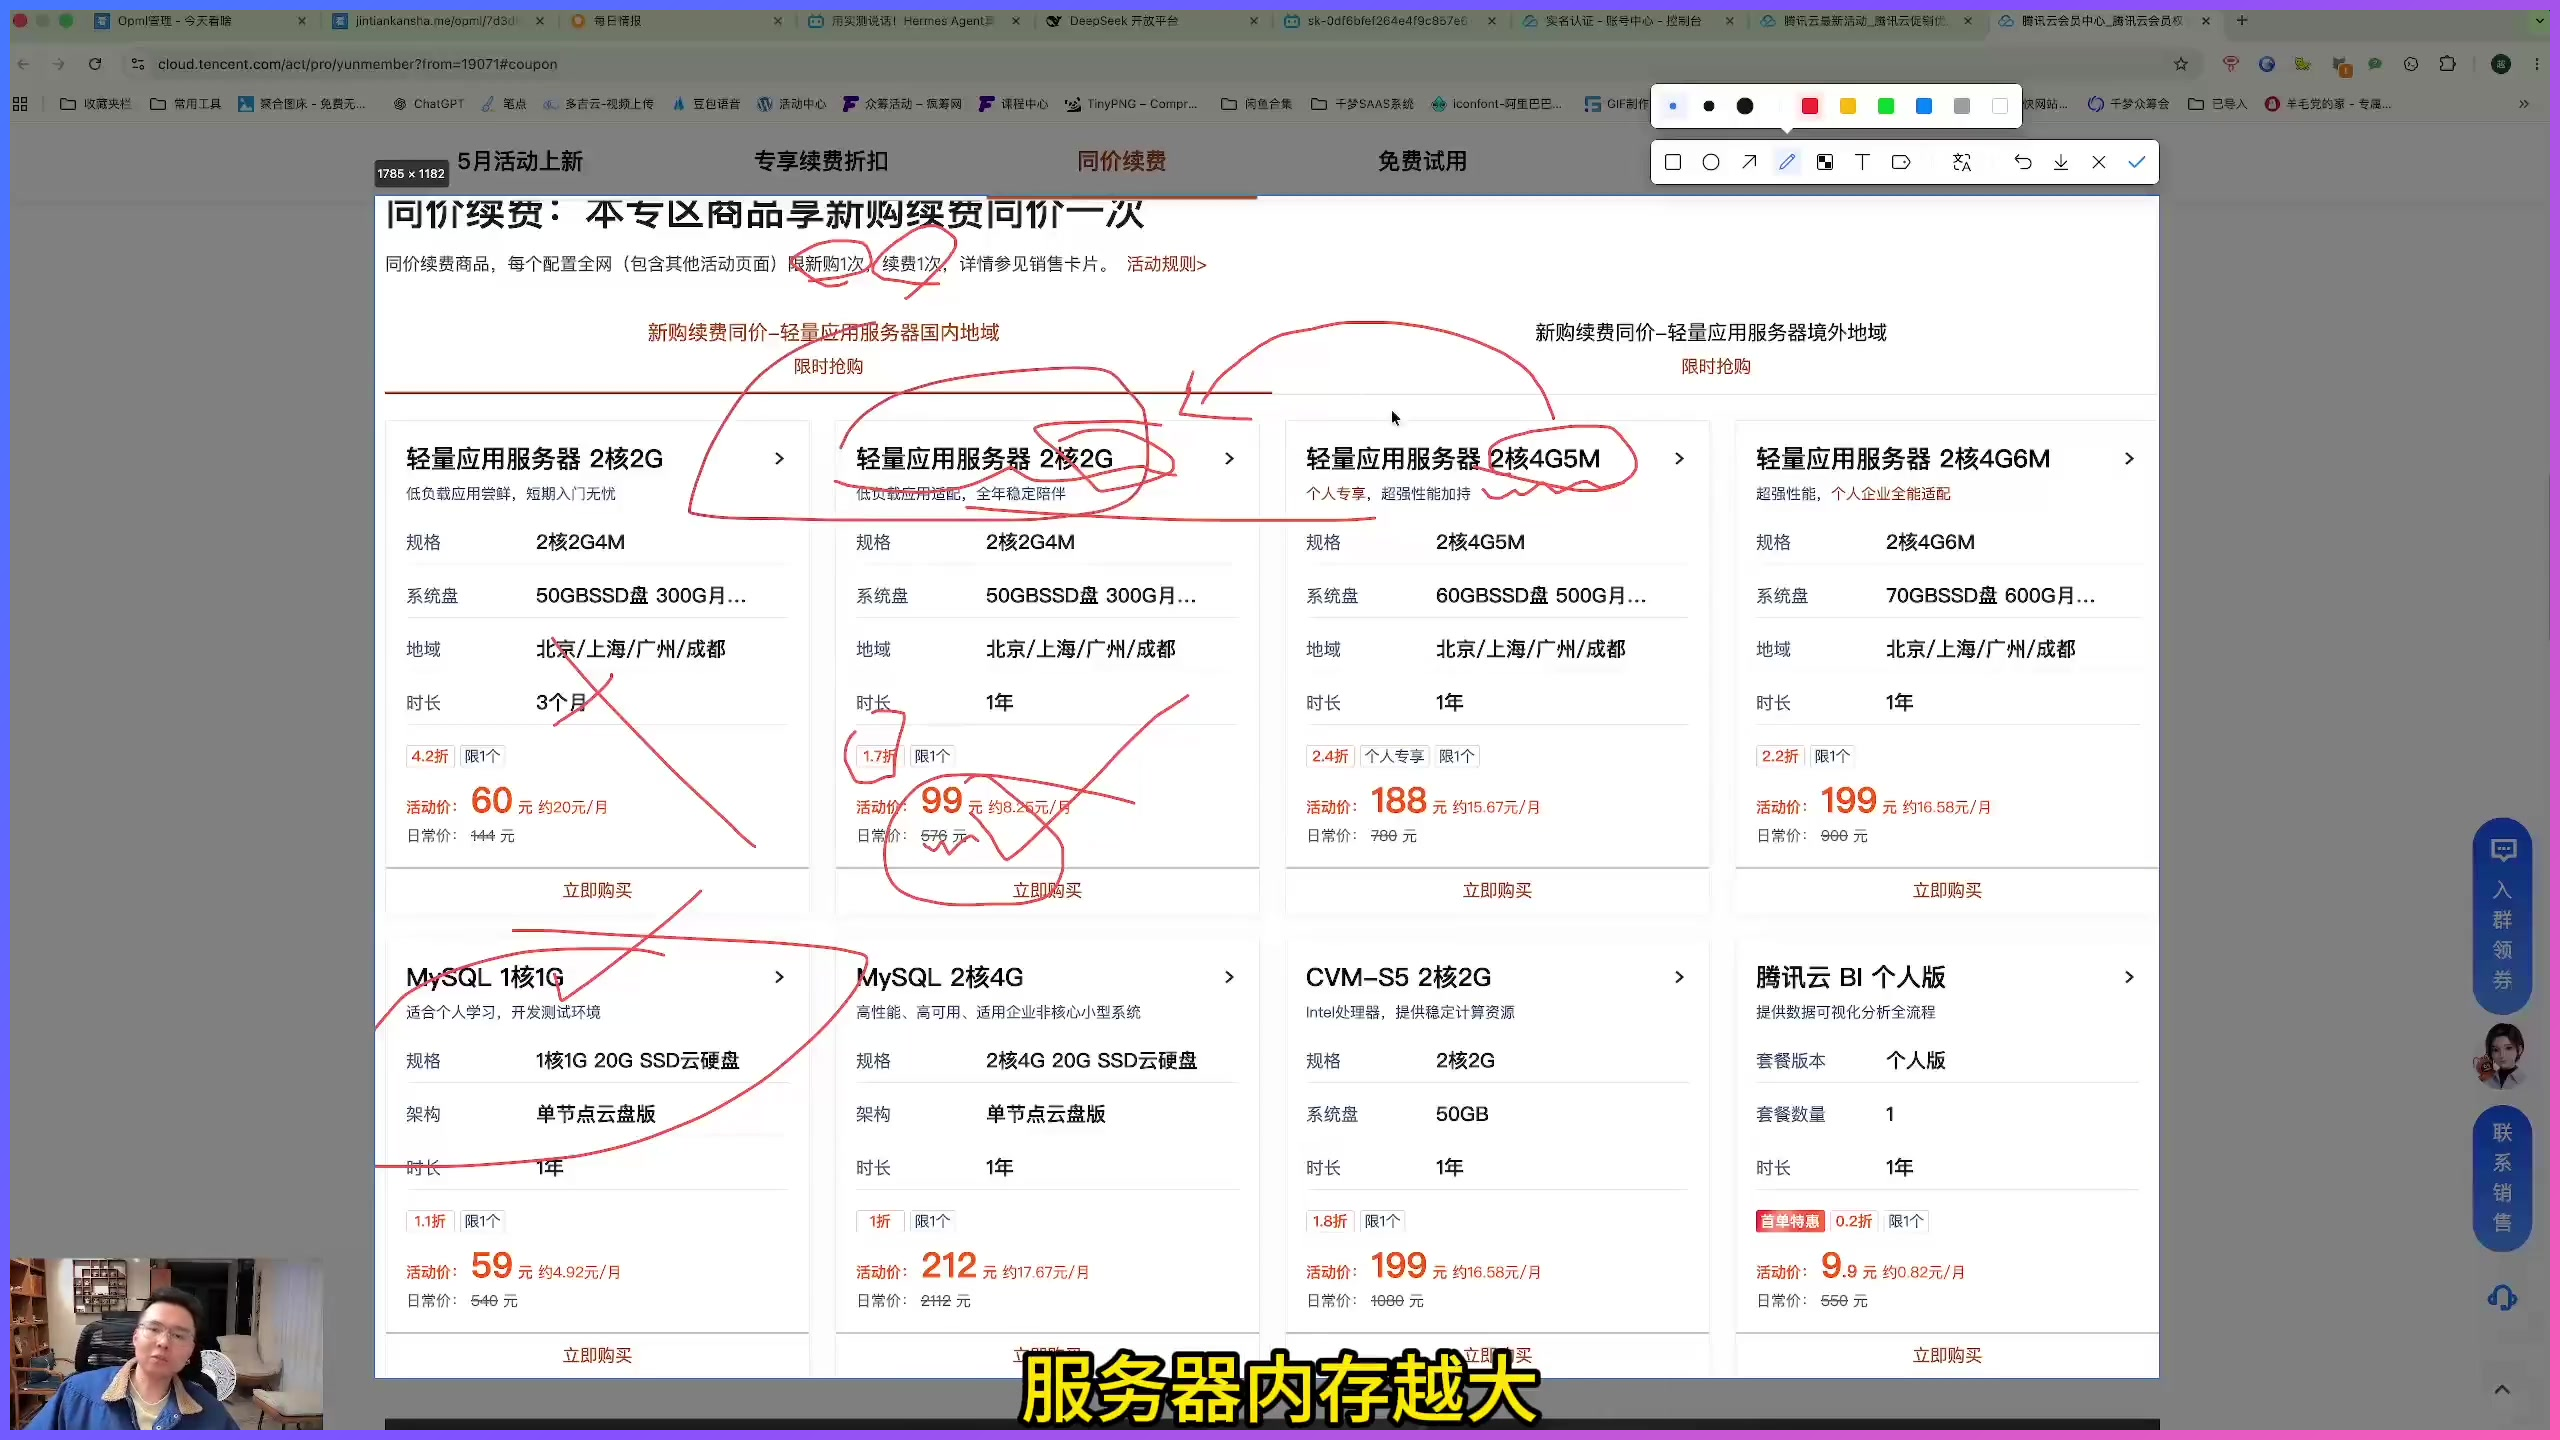This screenshot has height=1440, width=2560.
Task: Open the browser three-dot menu
Action: tap(2537, 64)
